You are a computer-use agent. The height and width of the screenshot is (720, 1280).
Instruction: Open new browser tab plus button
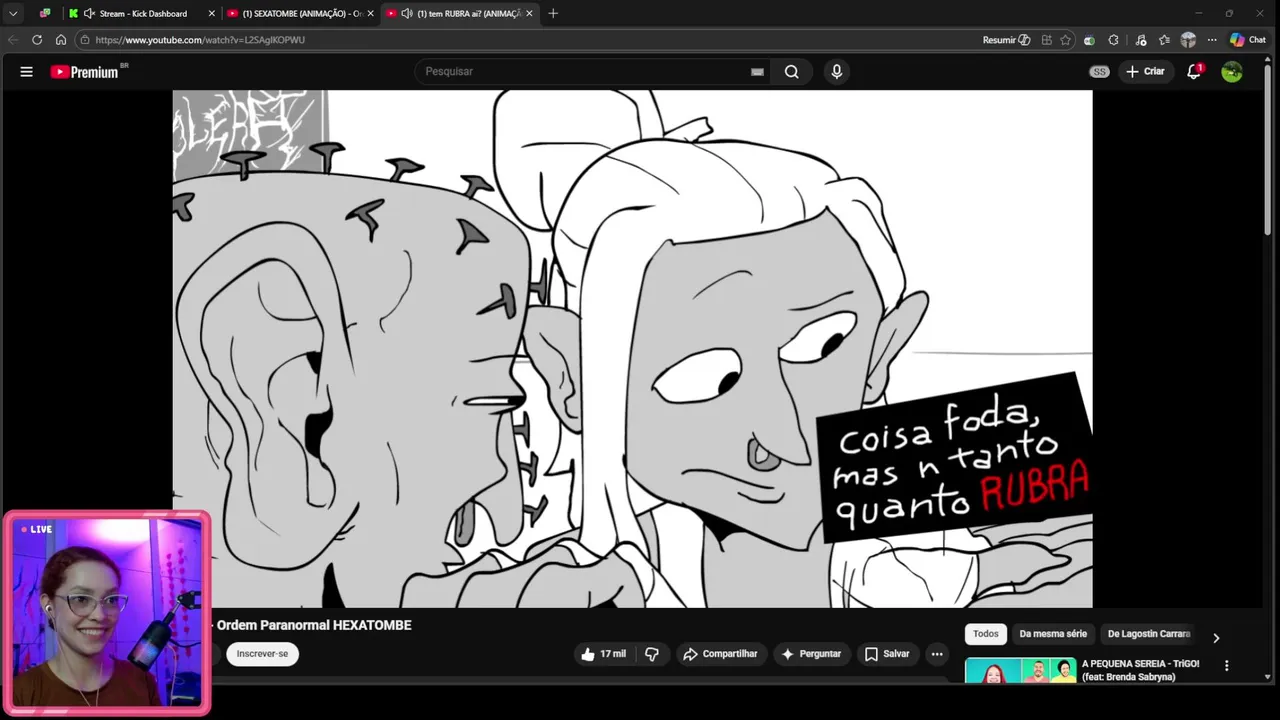click(553, 13)
